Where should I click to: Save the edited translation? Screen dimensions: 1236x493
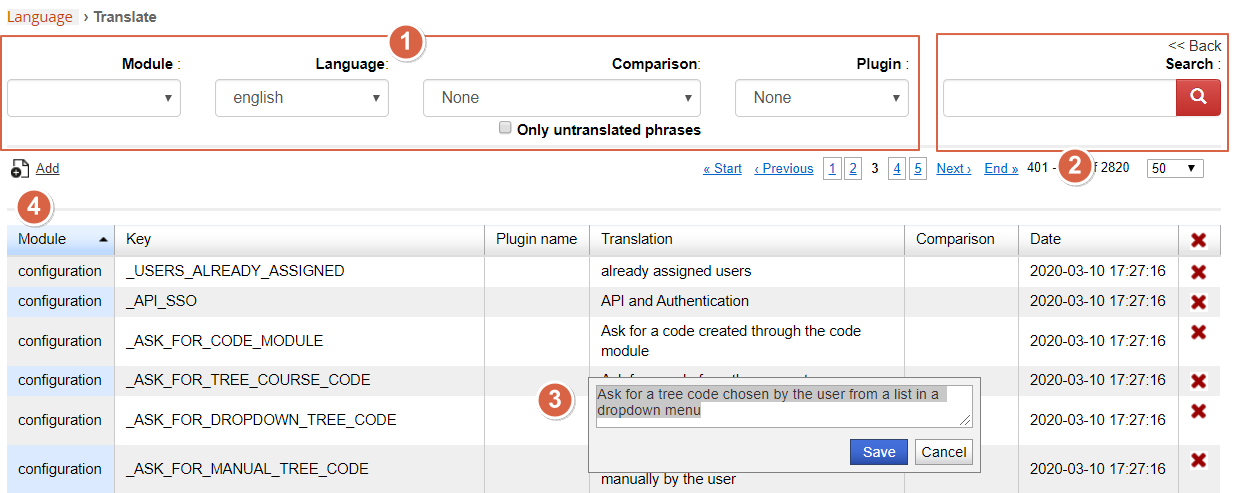pyautogui.click(x=879, y=452)
